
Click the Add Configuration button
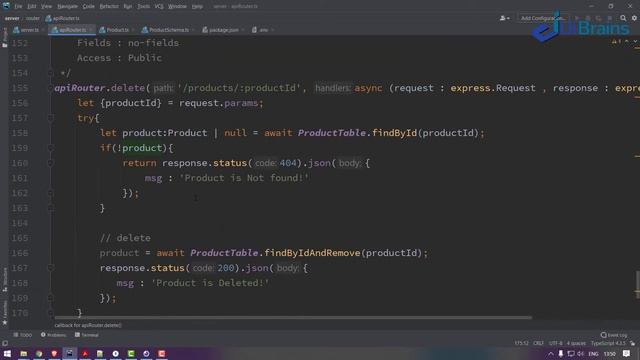pyautogui.click(x=542, y=18)
